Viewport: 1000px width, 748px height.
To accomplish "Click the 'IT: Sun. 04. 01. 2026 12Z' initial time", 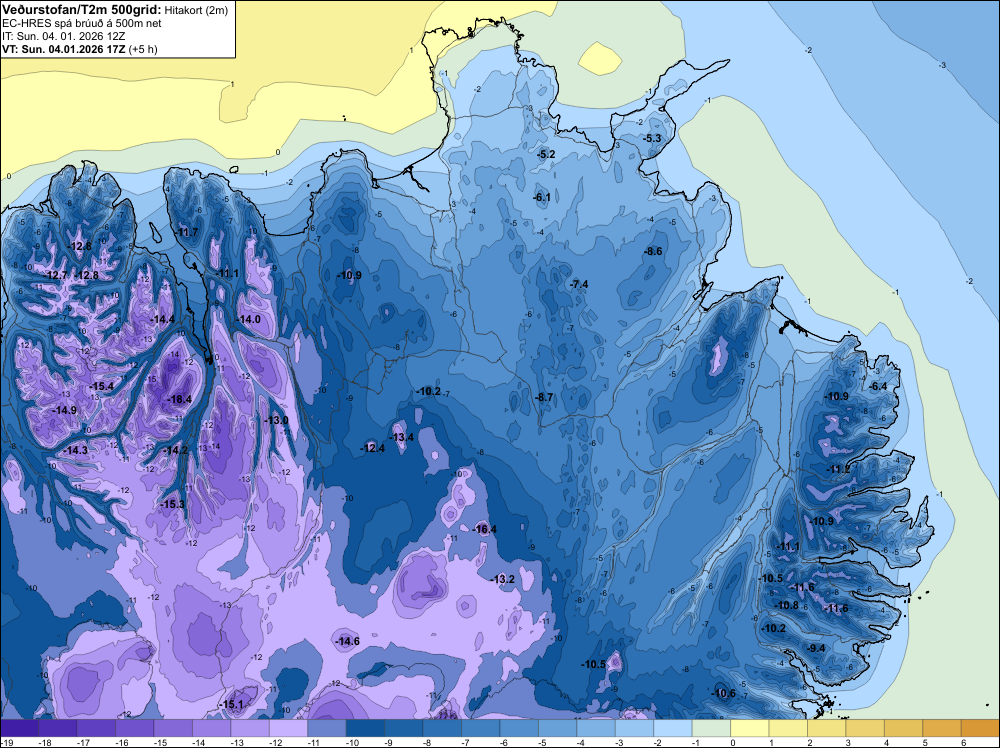I will [64, 36].
